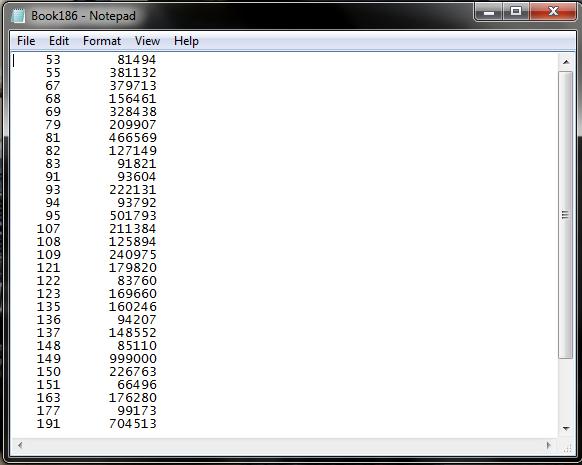This screenshot has width=582, height=465.
Task: Click the value 125894
Action: [133, 241]
